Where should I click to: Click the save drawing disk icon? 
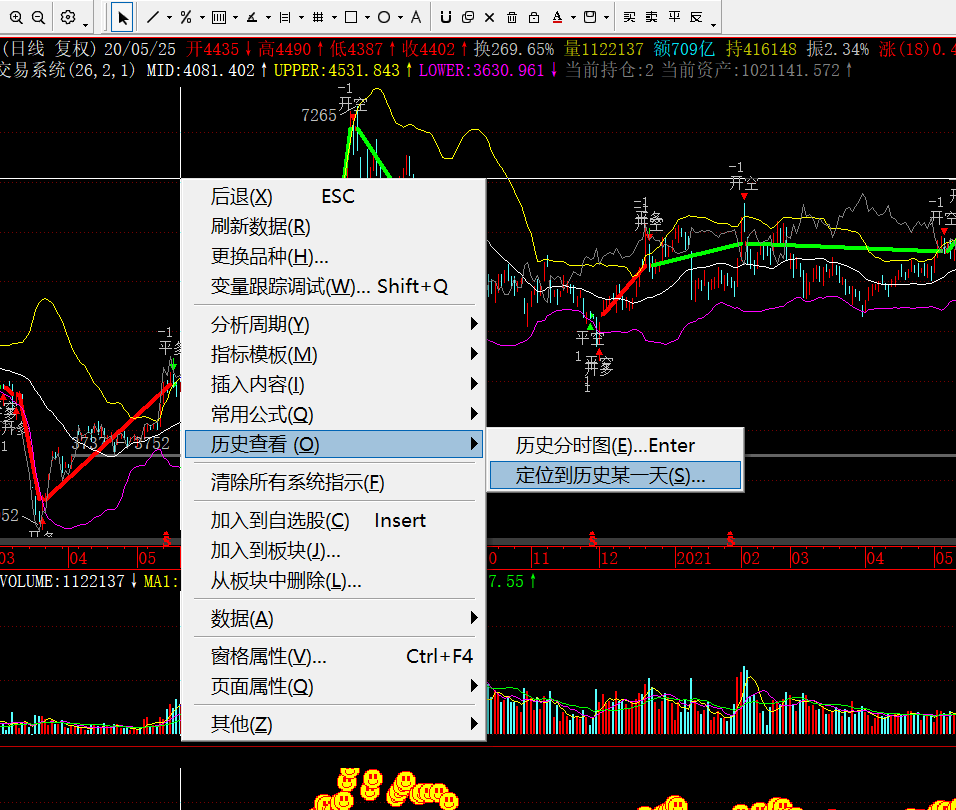coord(590,17)
